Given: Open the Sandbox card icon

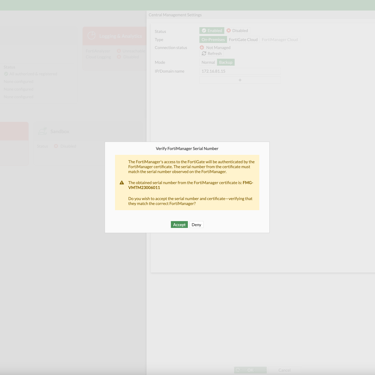Looking at the screenshot, I should click(x=43, y=131).
